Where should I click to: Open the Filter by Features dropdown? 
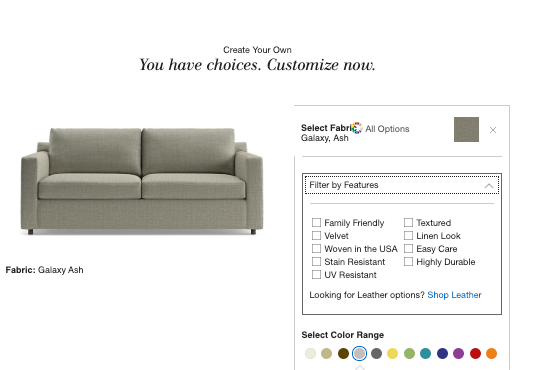[402, 185]
